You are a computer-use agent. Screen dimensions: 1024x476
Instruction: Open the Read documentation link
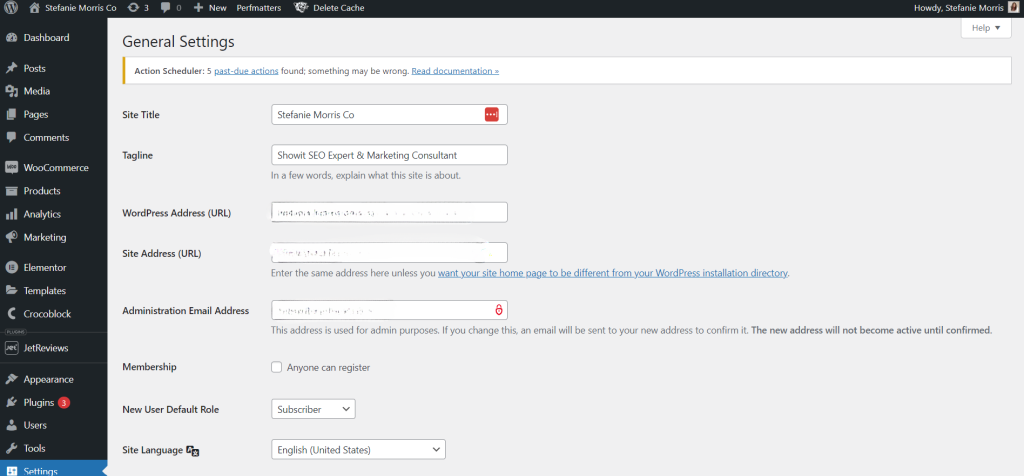(455, 71)
